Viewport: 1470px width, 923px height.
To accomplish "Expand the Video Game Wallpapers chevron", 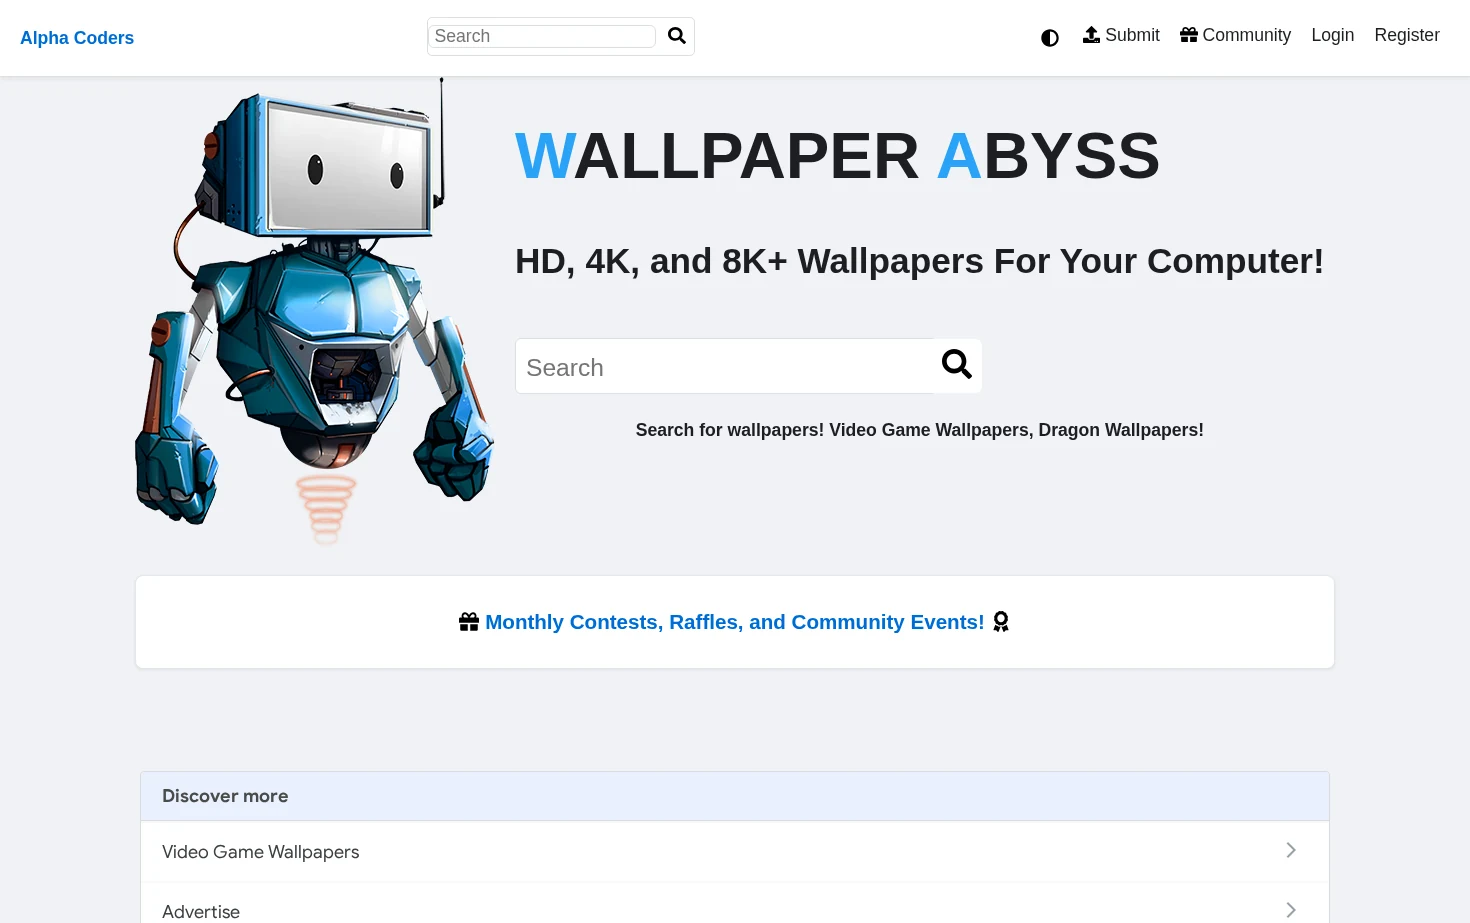I will pyautogui.click(x=1291, y=850).
